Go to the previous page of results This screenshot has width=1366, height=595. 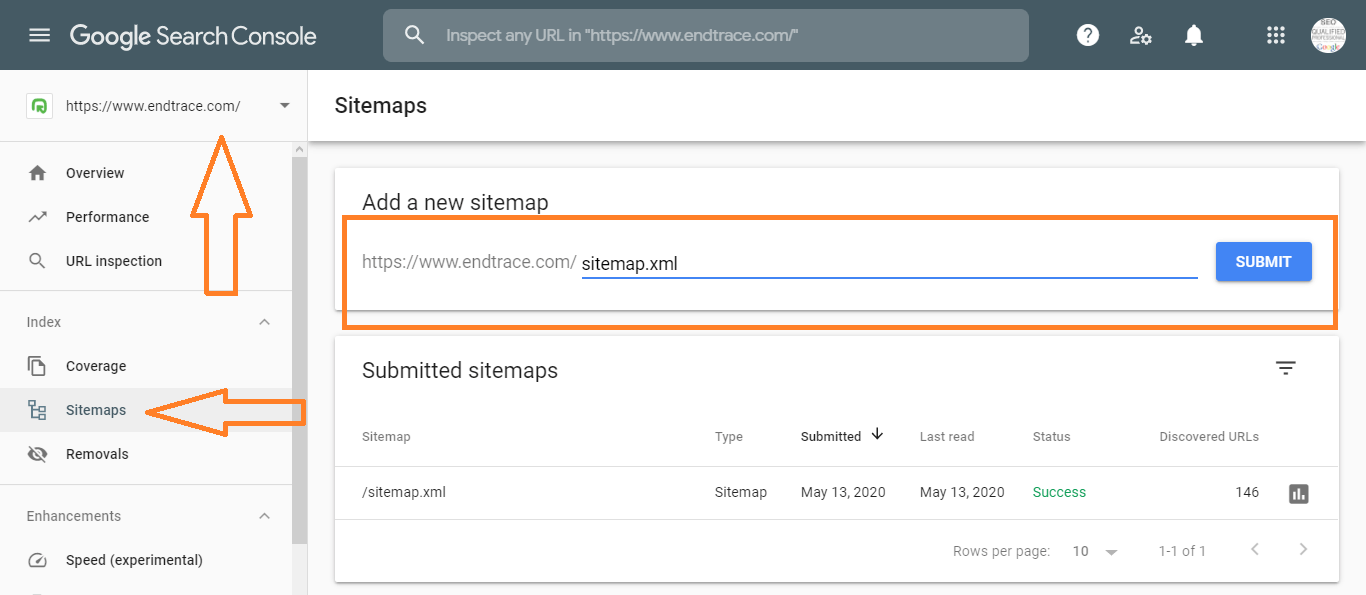click(x=1255, y=549)
